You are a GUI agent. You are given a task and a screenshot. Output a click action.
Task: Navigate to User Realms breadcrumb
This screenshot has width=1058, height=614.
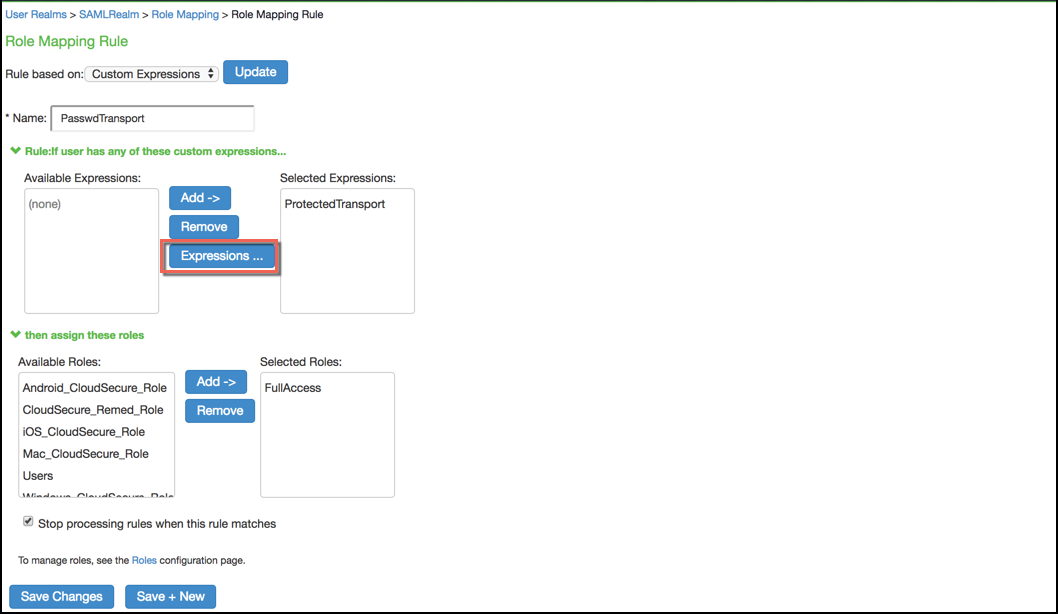coord(36,14)
